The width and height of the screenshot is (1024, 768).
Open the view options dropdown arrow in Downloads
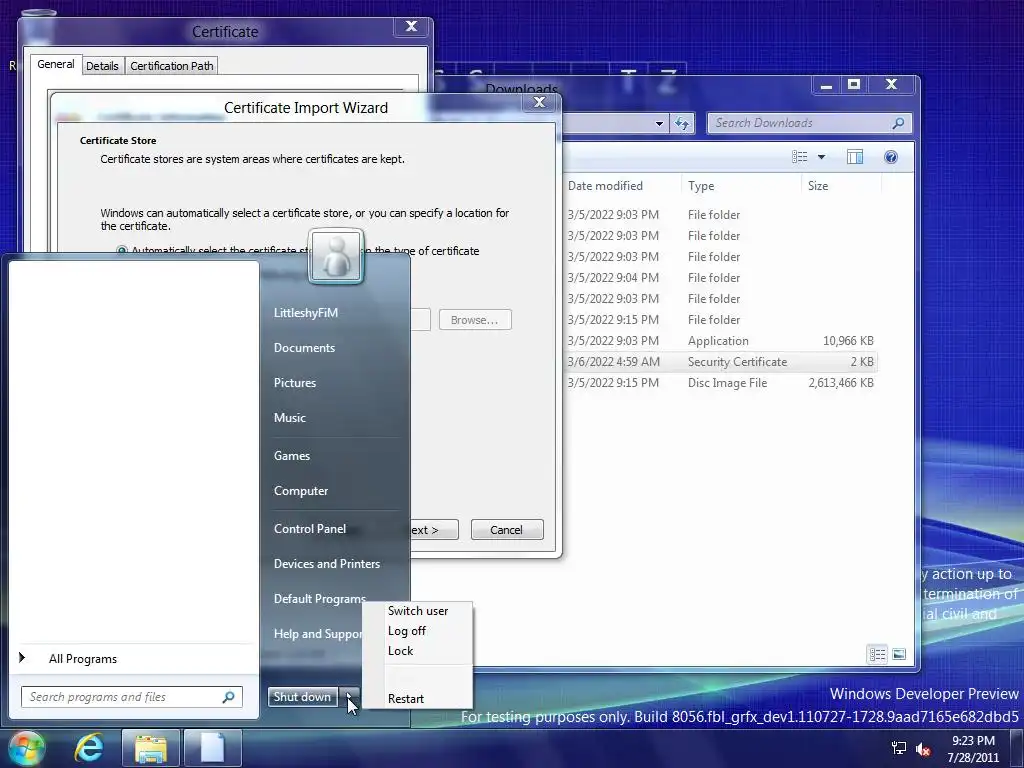pos(822,157)
